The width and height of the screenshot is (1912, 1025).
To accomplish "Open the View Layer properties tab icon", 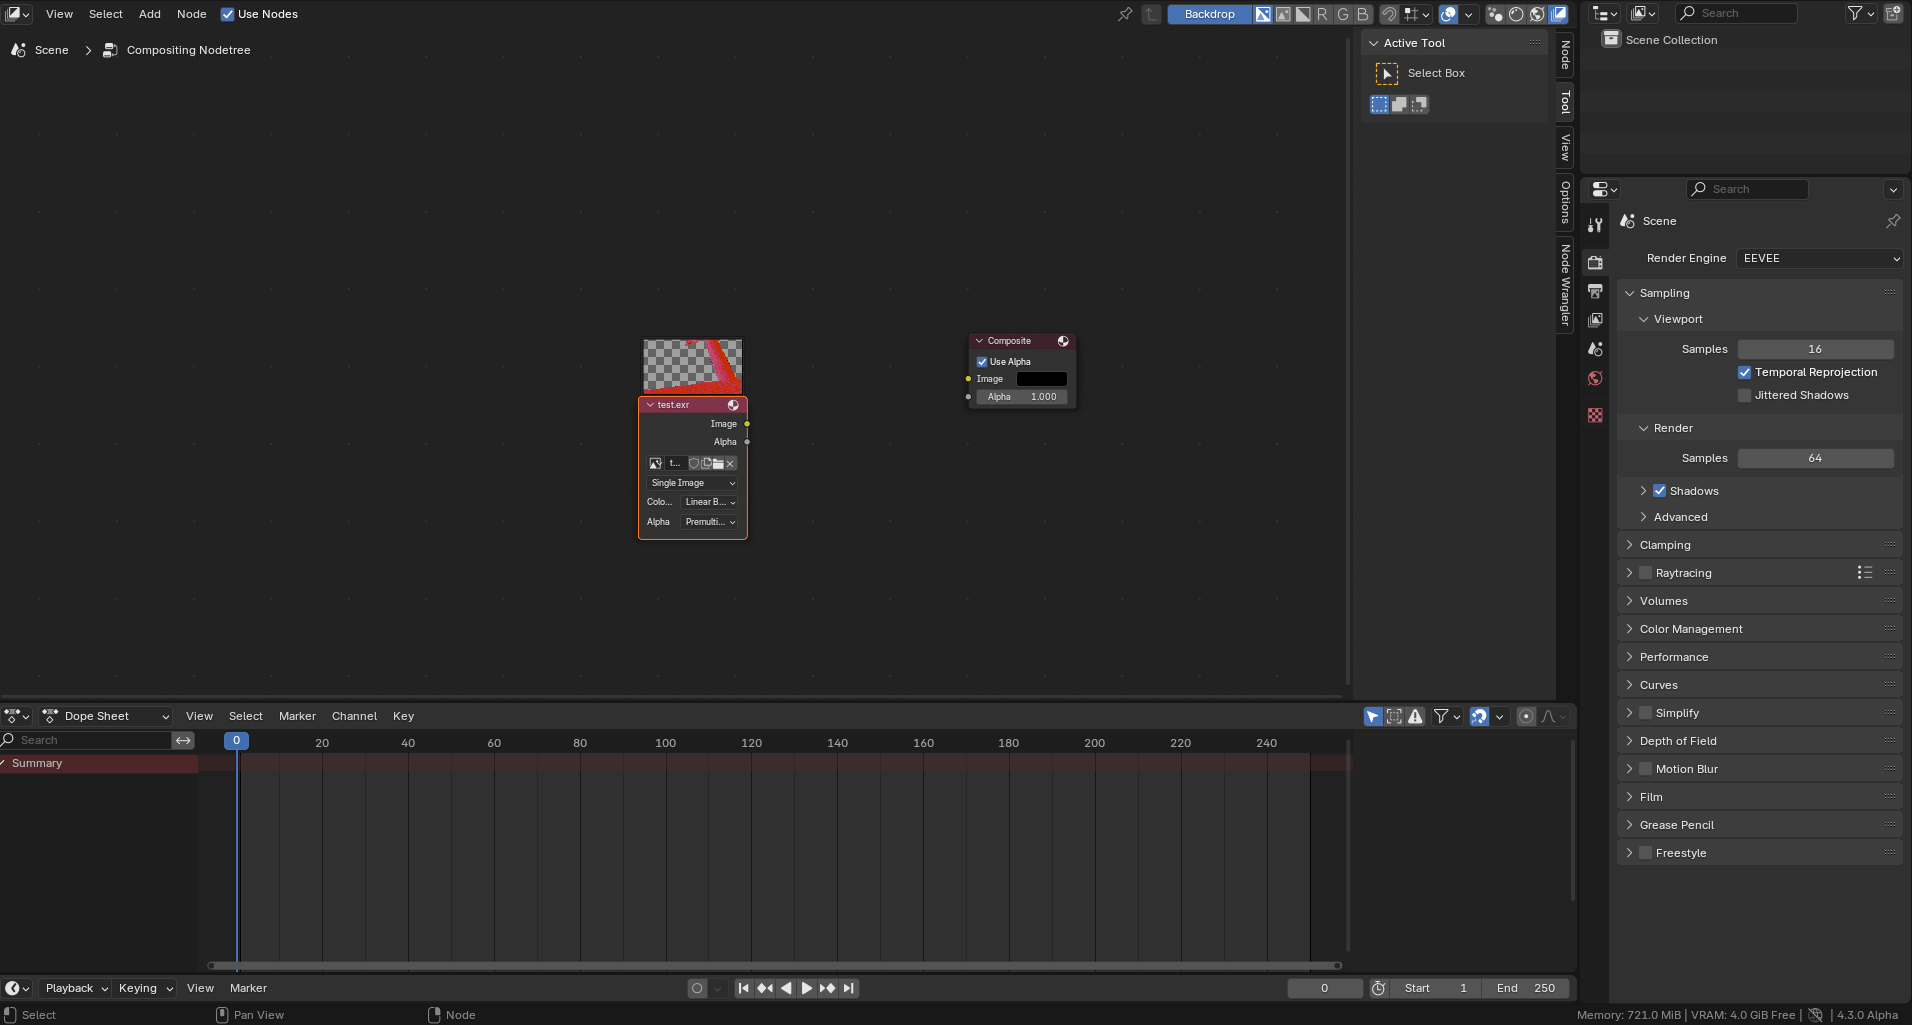I will tap(1595, 320).
